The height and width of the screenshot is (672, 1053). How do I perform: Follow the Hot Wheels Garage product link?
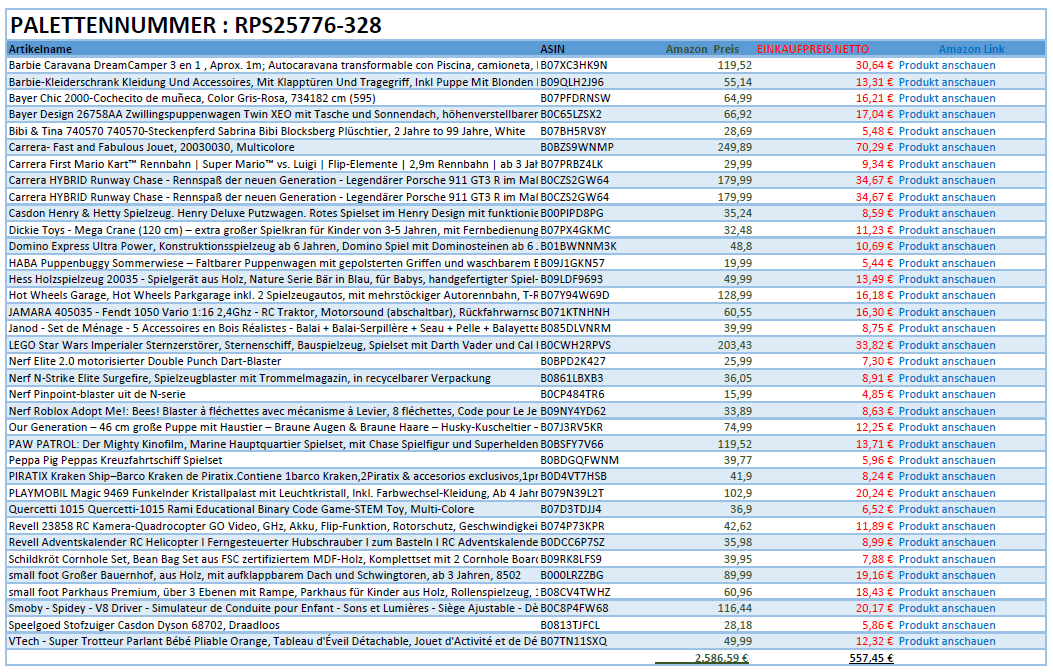pos(946,296)
